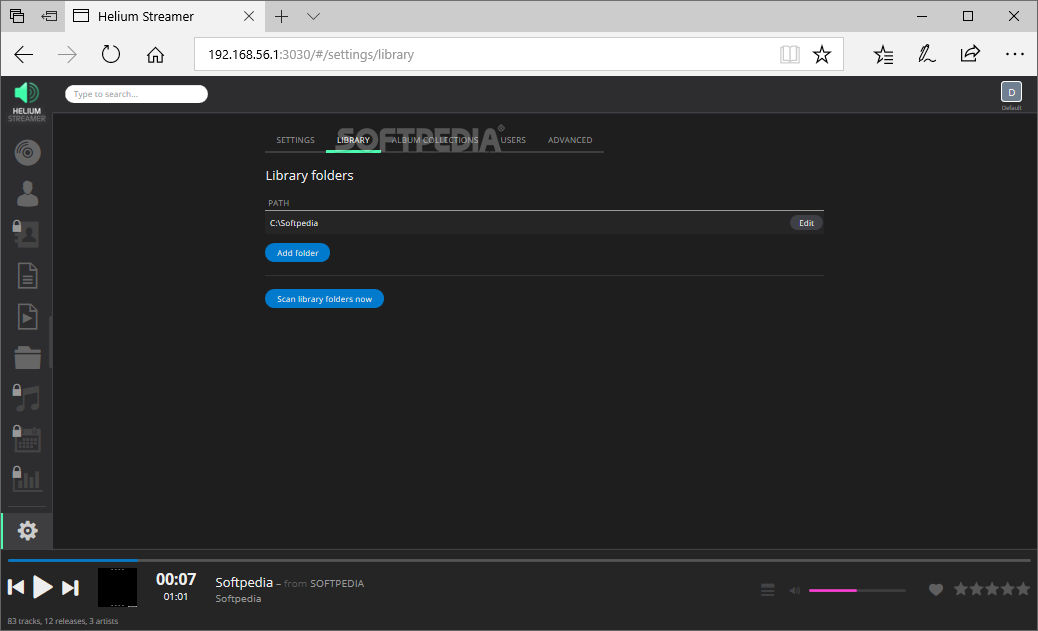Screen dimensions: 1038x631
Task: Open the play queue list icon
Action: point(767,589)
